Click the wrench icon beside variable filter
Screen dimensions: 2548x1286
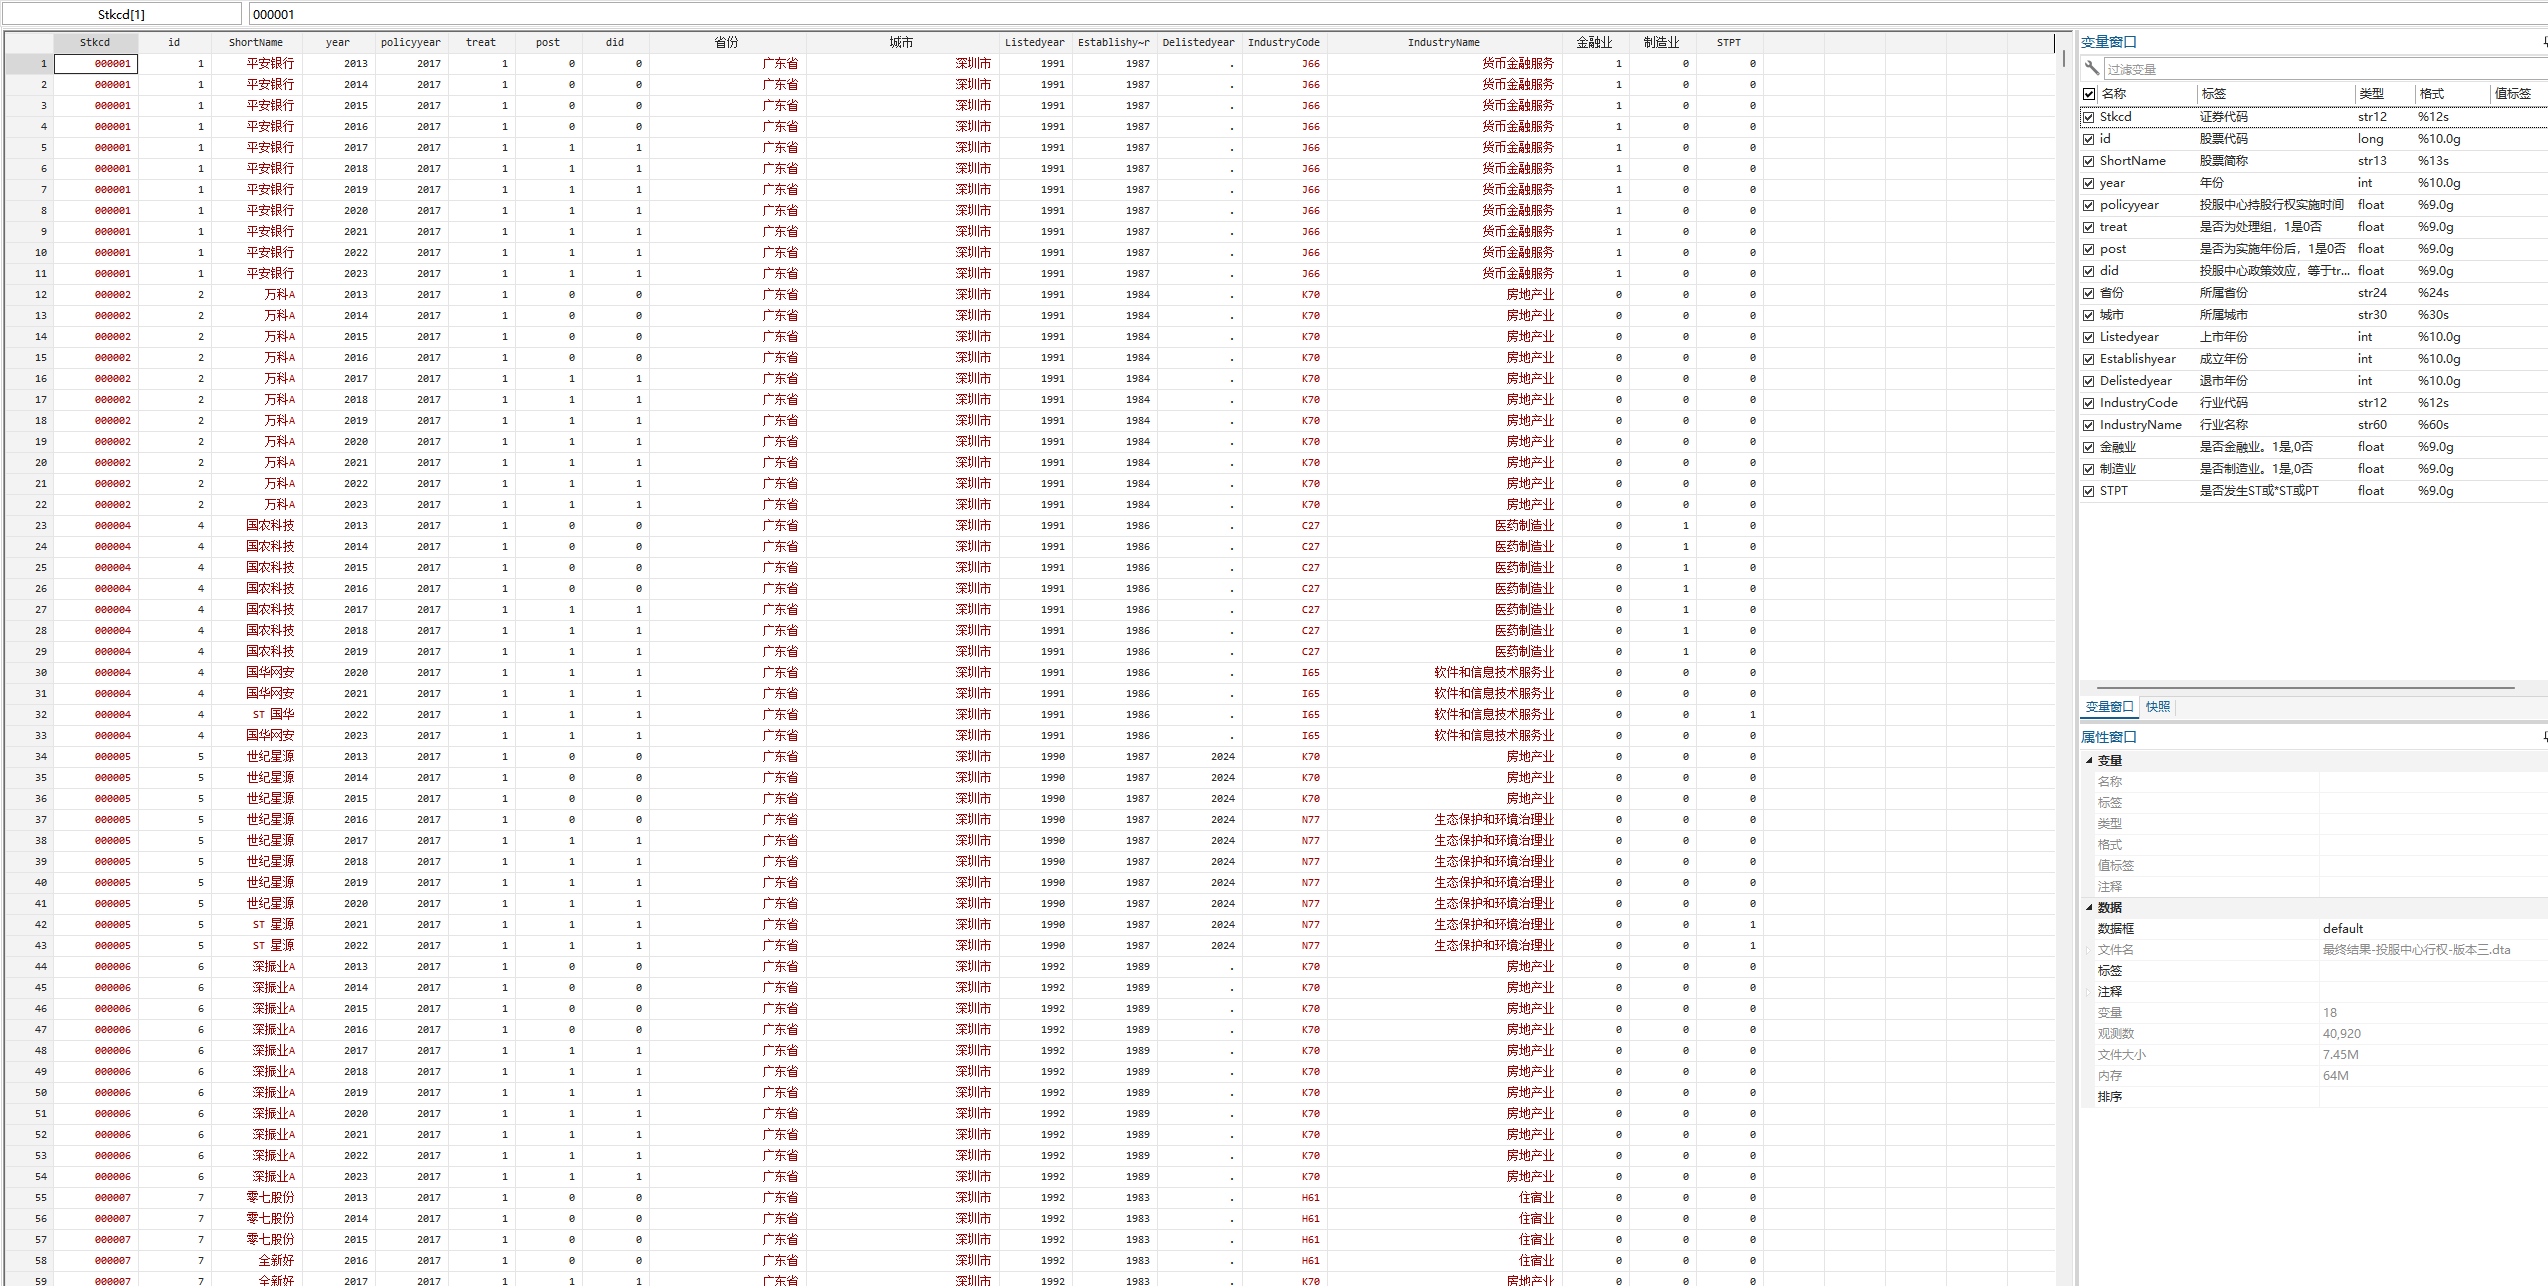(x=2091, y=68)
